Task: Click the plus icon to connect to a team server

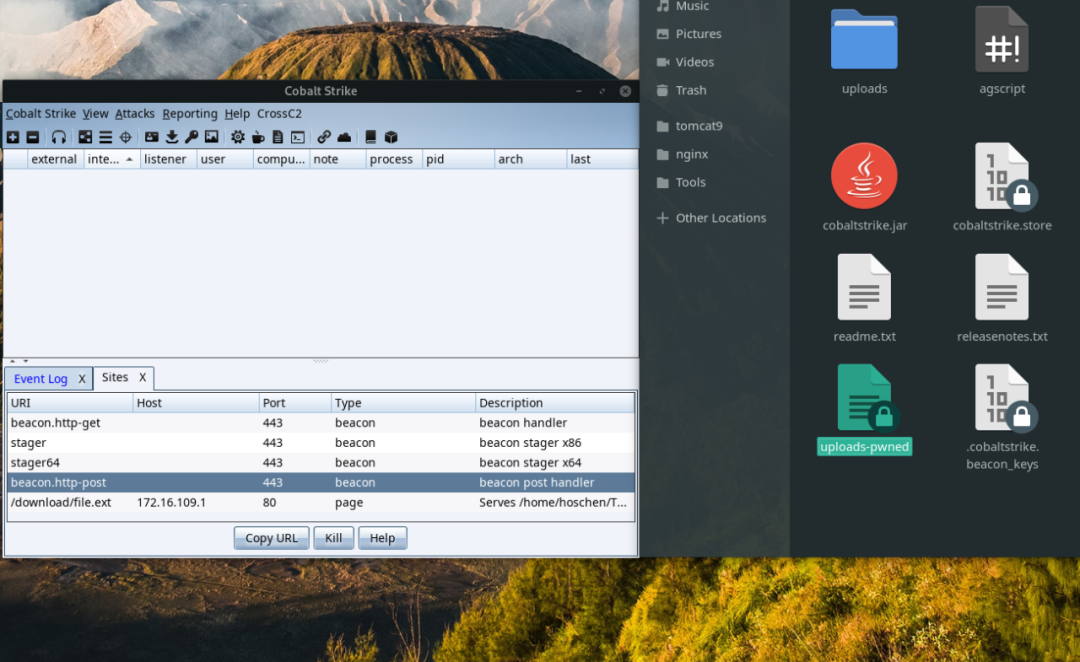Action: (13, 137)
